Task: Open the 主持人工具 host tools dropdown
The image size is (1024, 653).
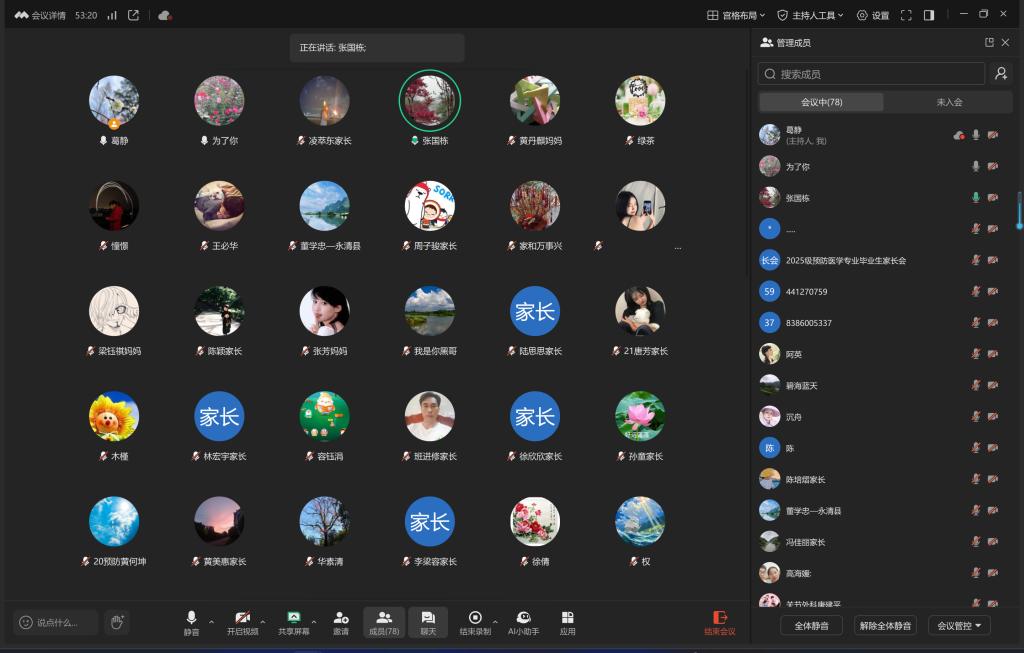Action: click(x=810, y=15)
